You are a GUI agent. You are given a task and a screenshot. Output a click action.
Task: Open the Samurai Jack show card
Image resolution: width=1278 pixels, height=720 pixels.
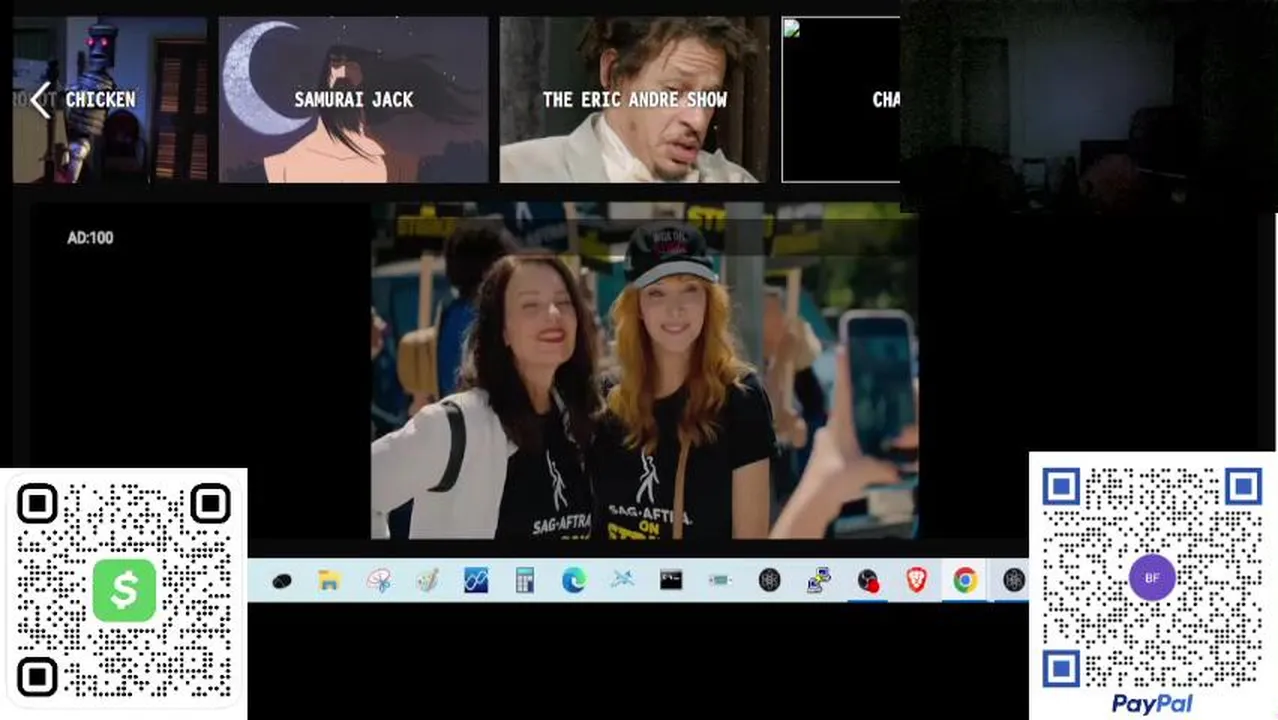click(x=354, y=100)
